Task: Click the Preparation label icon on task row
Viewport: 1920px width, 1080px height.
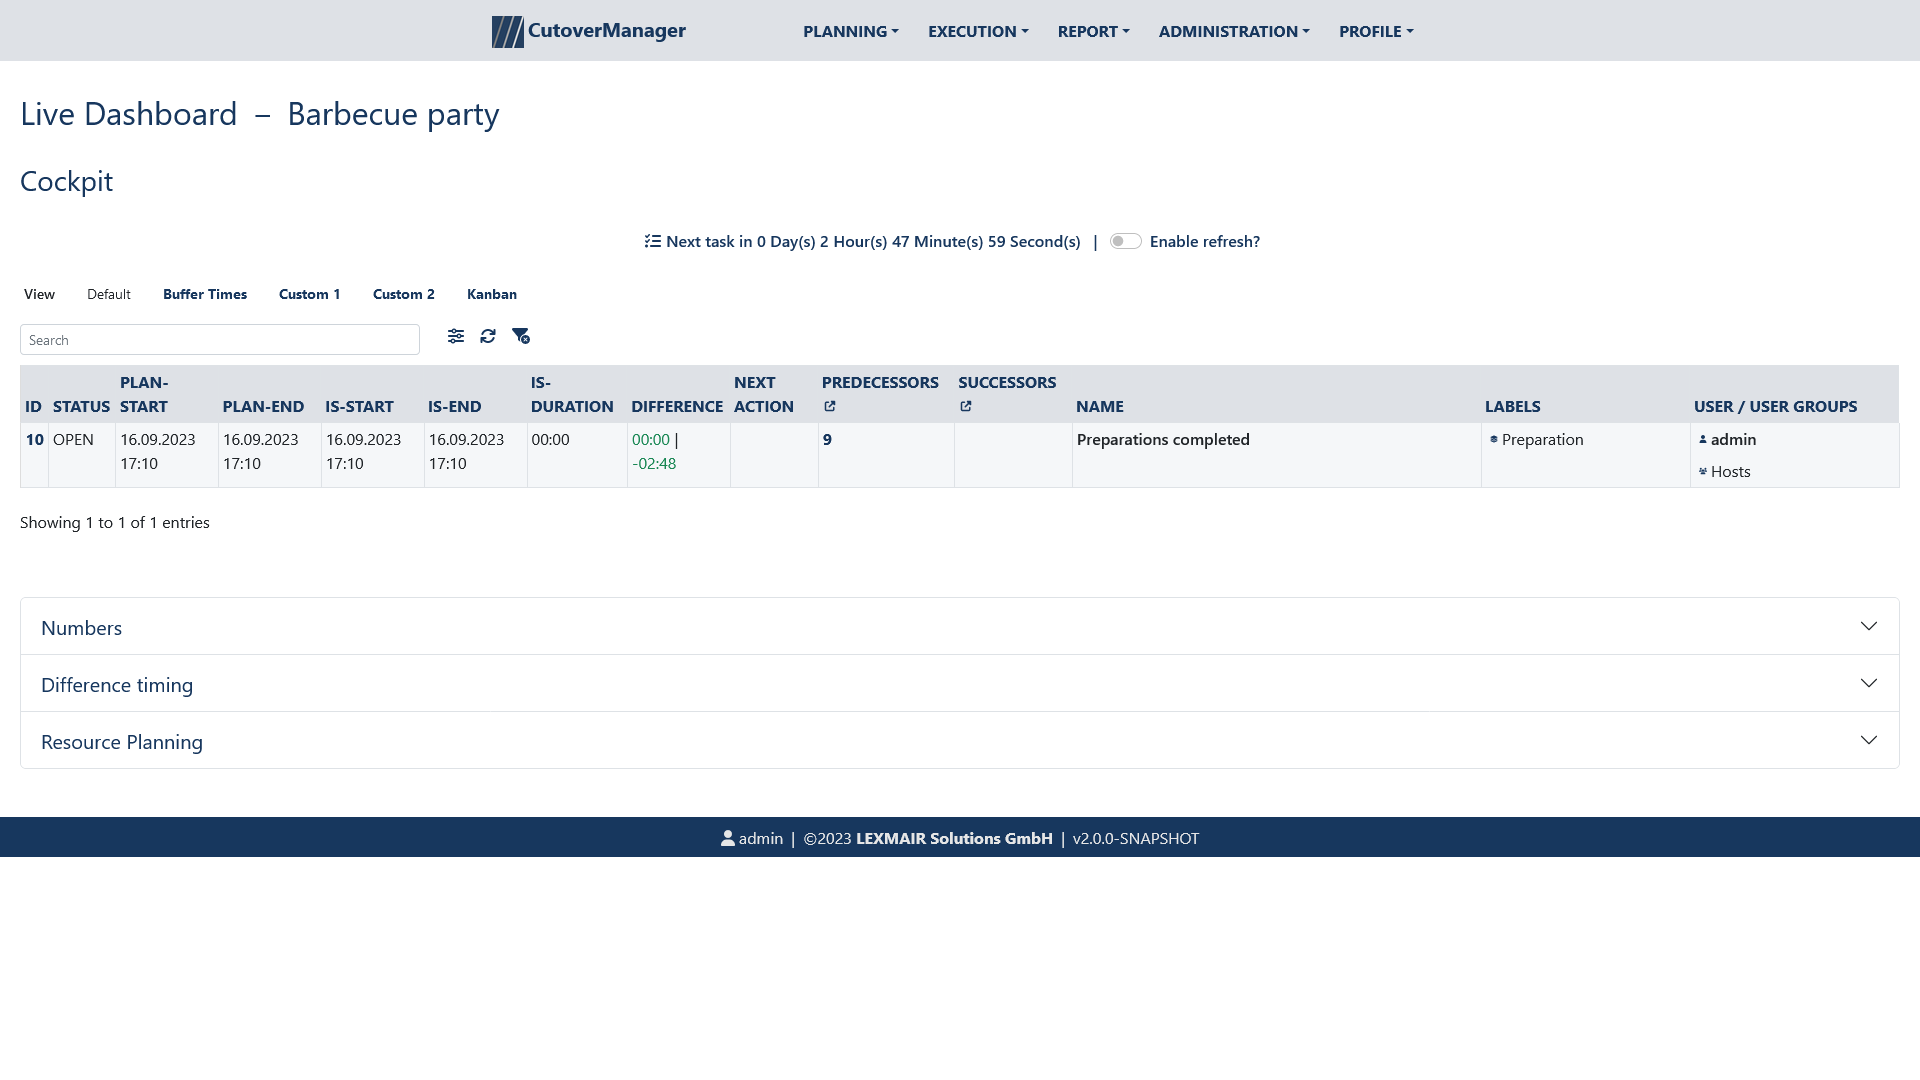Action: [1494, 439]
